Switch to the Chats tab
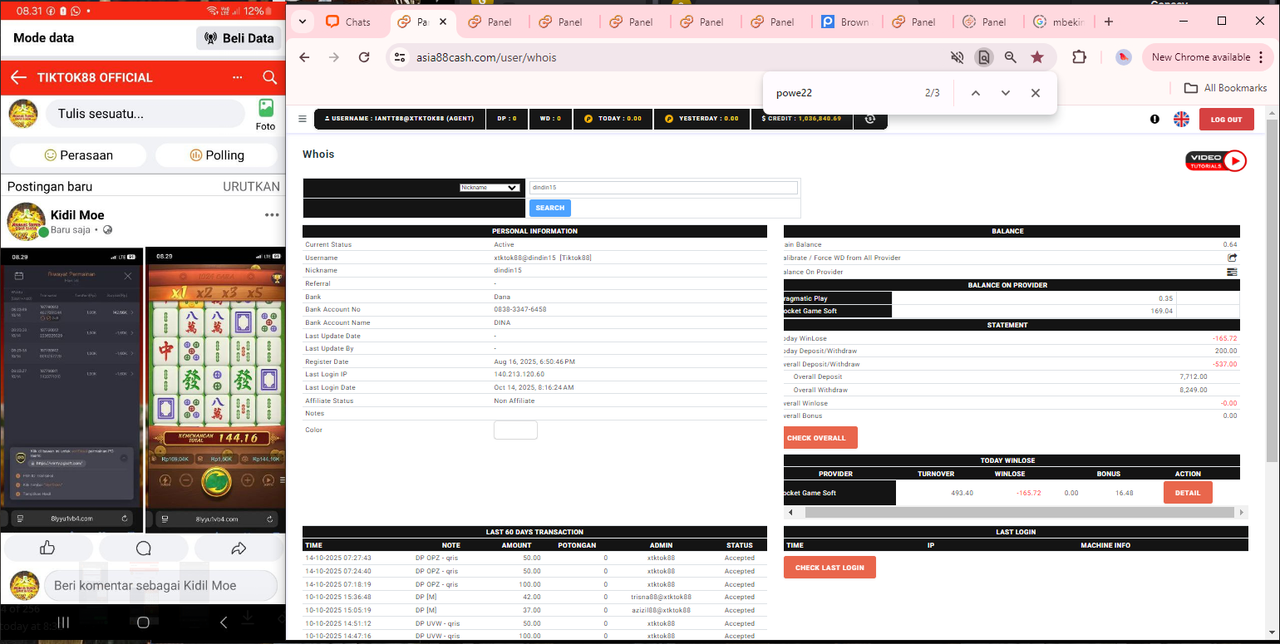 [348, 22]
